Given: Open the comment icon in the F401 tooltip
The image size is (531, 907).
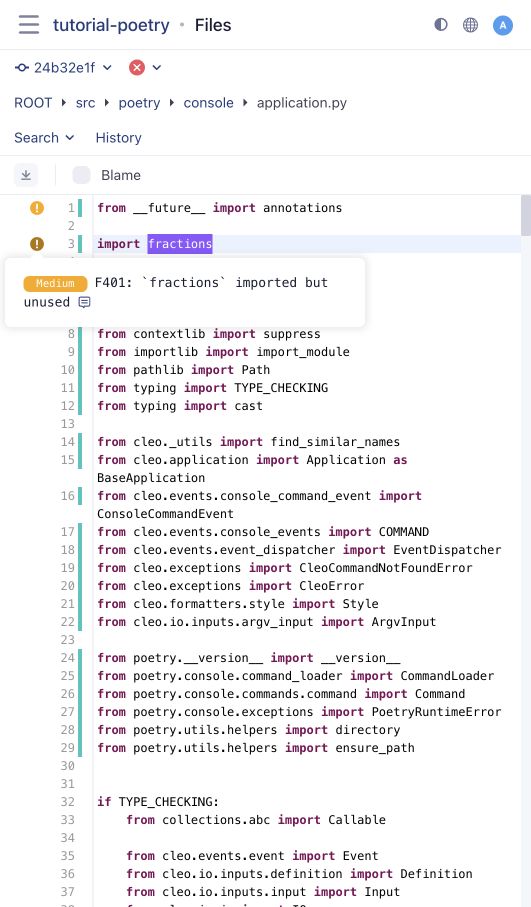Looking at the screenshot, I should (84, 302).
